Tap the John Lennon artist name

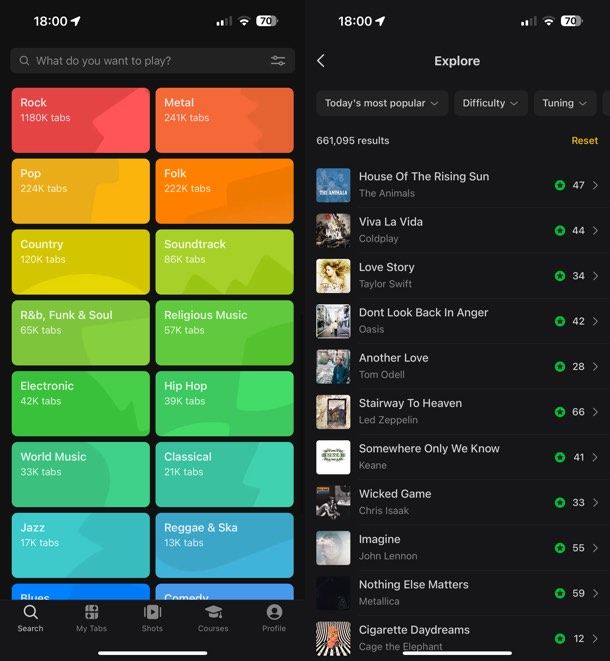coord(388,556)
